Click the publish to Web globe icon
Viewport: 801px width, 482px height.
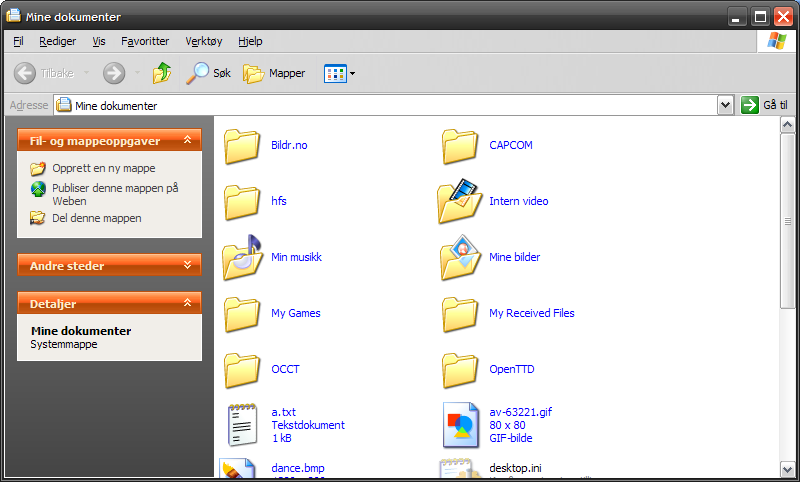[x=38, y=189]
